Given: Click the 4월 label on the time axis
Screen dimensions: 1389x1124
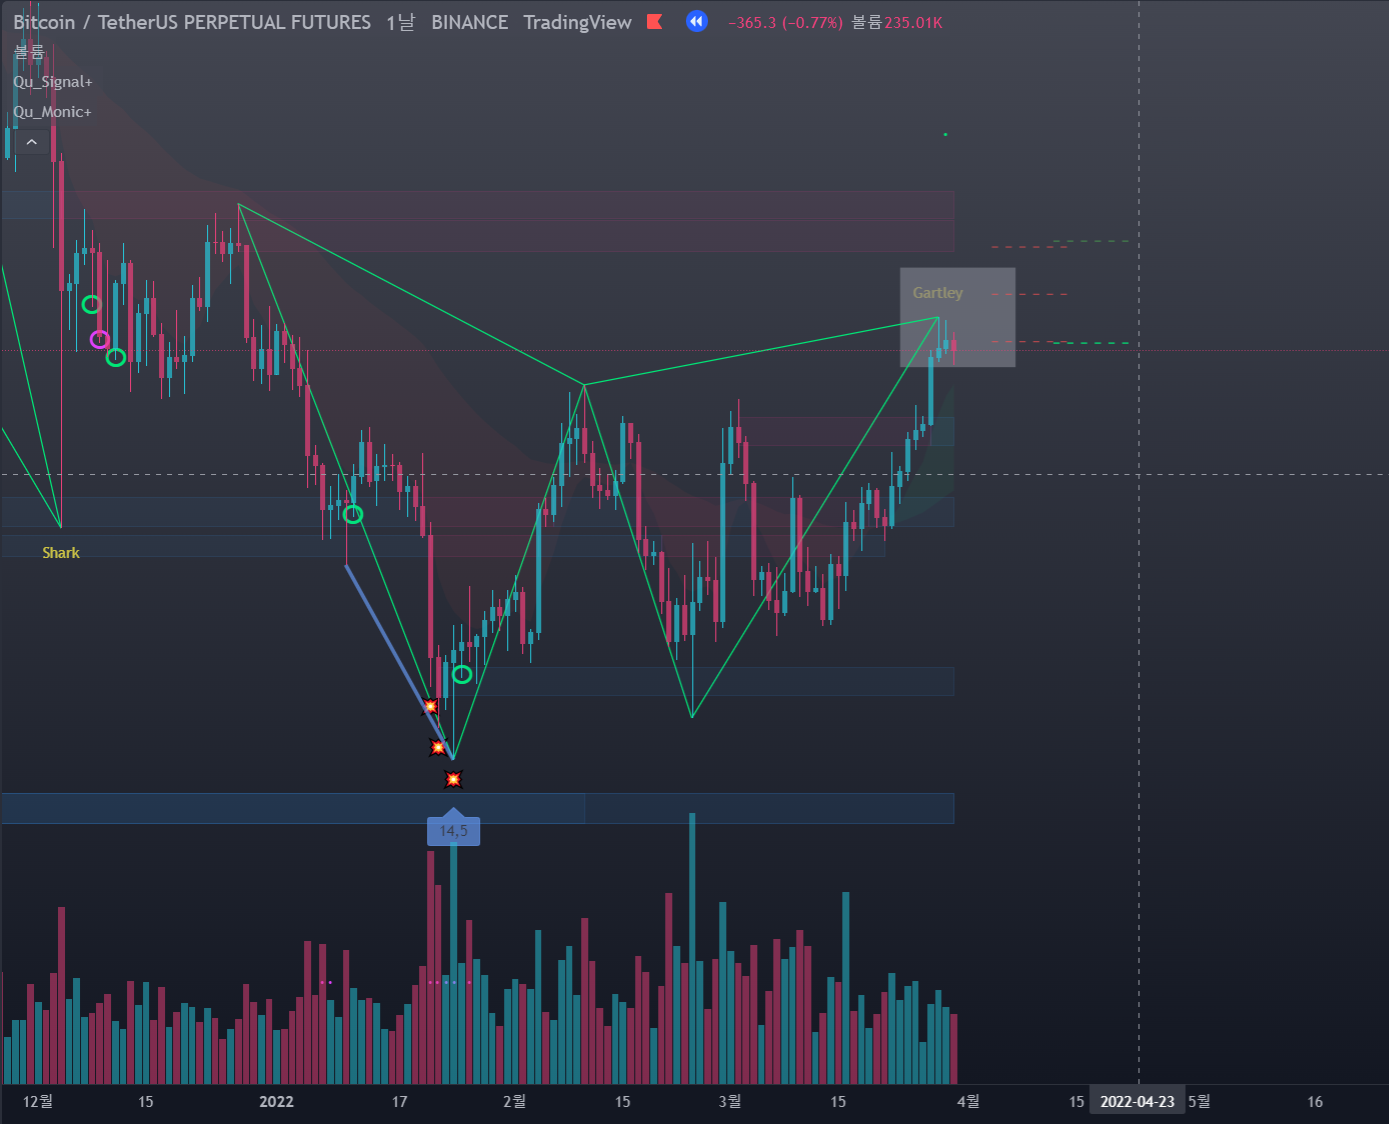Looking at the screenshot, I should click(968, 1101).
